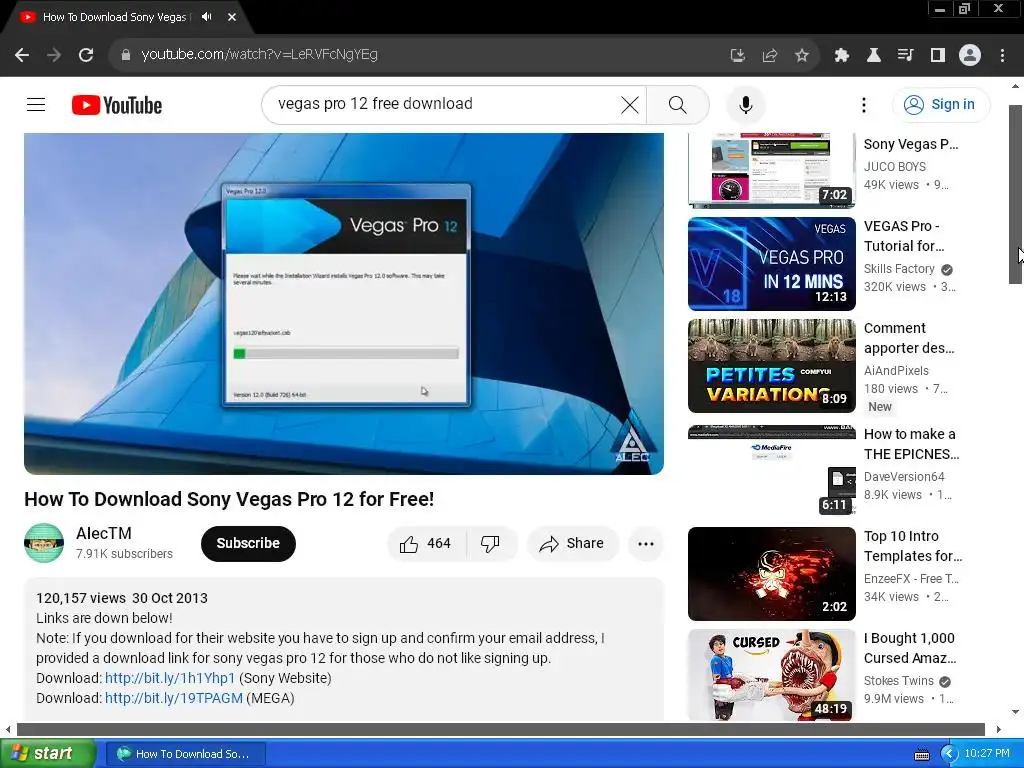
Task: Click the lock icon in address bar
Action: click(x=125, y=55)
